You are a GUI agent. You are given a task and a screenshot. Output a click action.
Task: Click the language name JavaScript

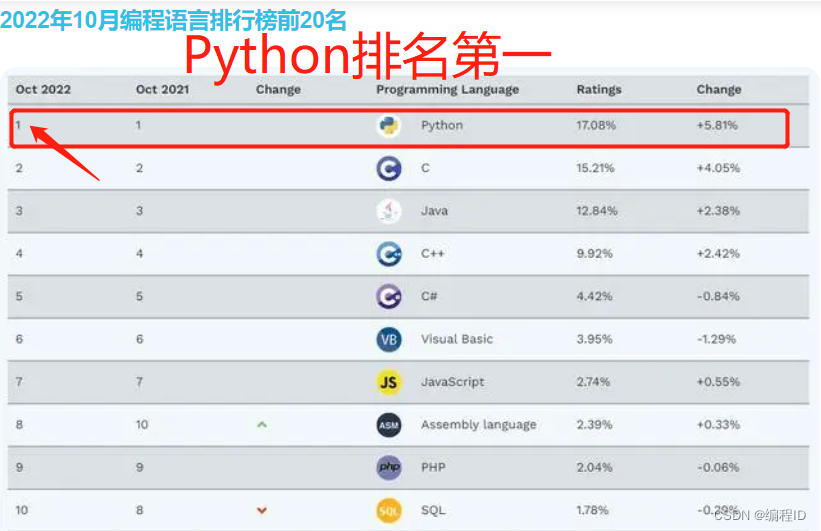coord(452,382)
